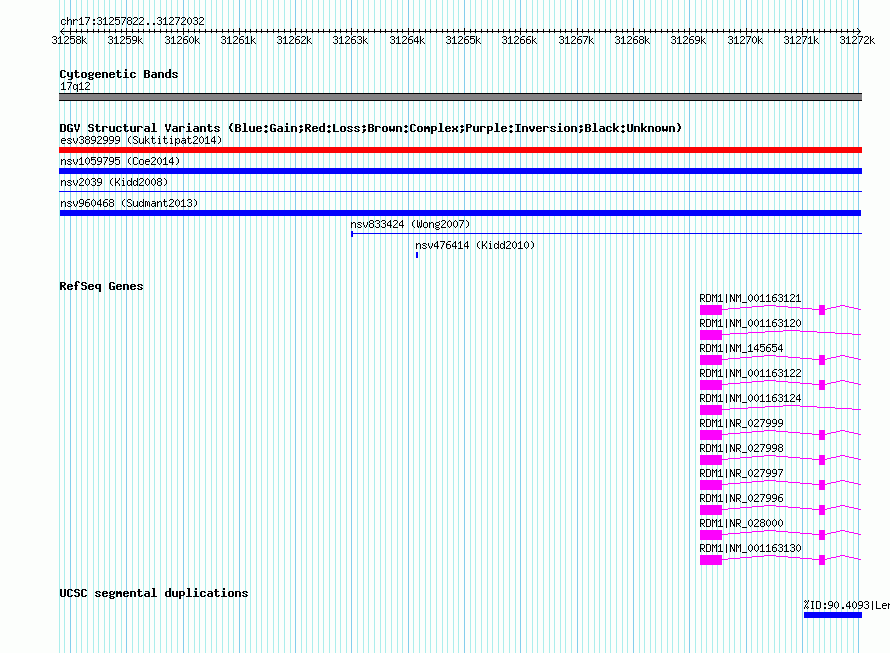Click the RDM1|NR_027999 large exon block
This screenshot has width=890, height=653.
[x=711, y=435]
